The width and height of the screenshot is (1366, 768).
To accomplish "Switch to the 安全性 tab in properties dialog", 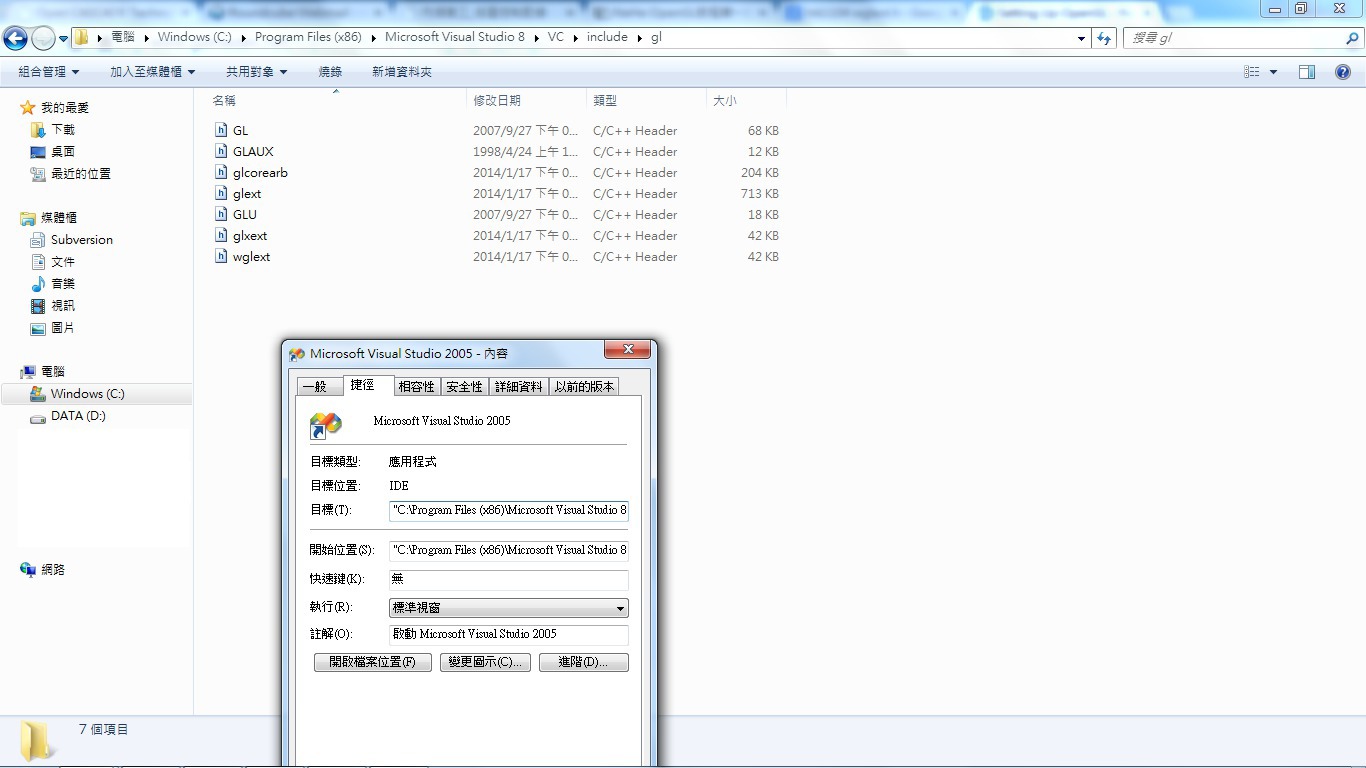I will pyautogui.click(x=464, y=387).
